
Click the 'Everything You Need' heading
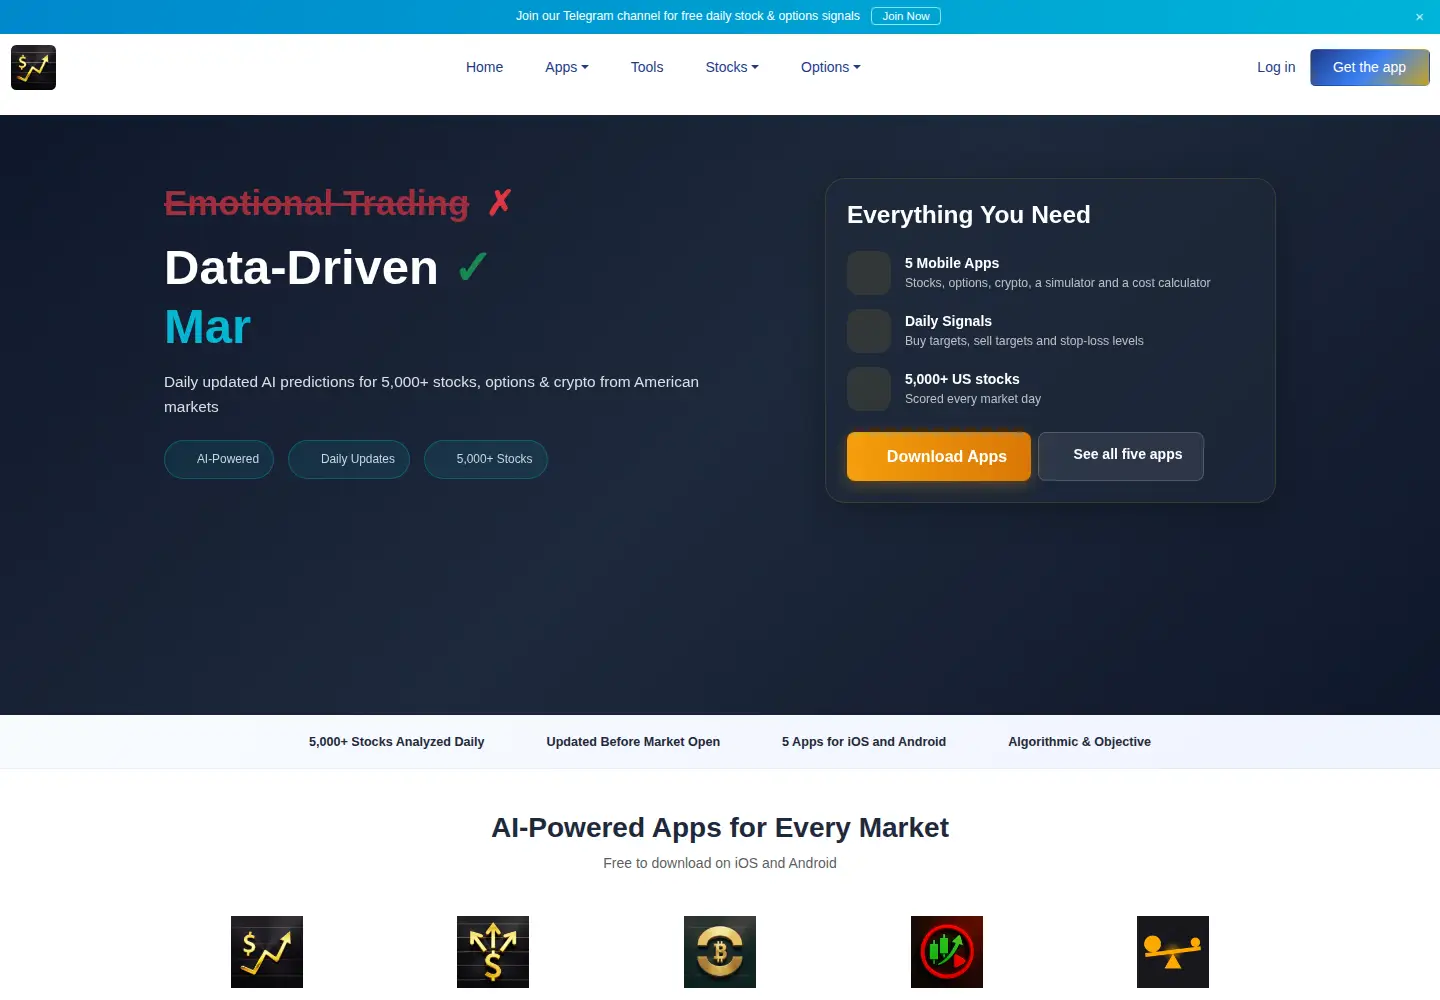coord(969,215)
